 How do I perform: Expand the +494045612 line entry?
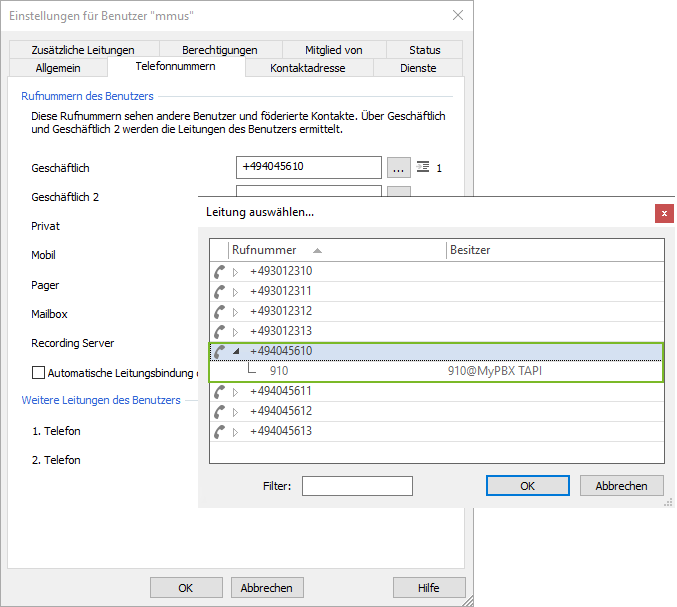coord(236,411)
